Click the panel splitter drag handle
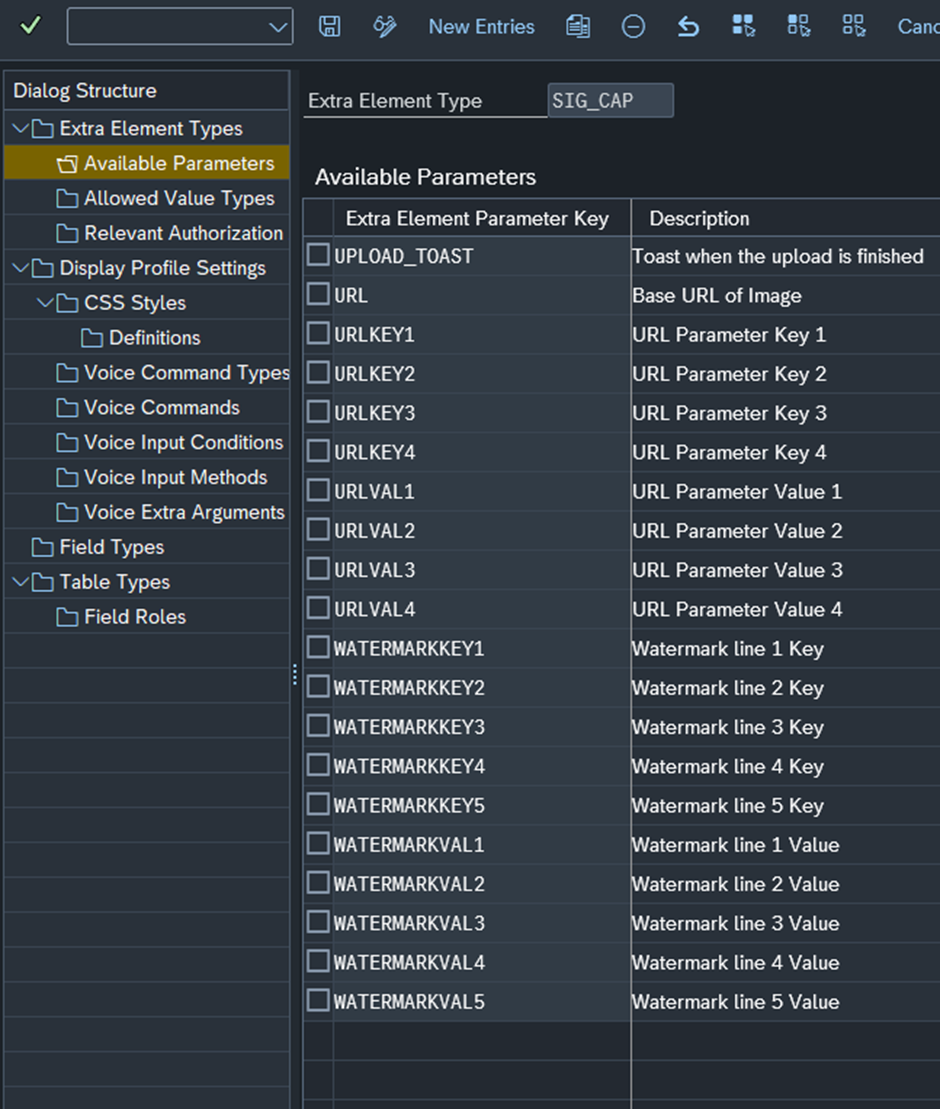The image size is (940, 1109). (x=295, y=675)
